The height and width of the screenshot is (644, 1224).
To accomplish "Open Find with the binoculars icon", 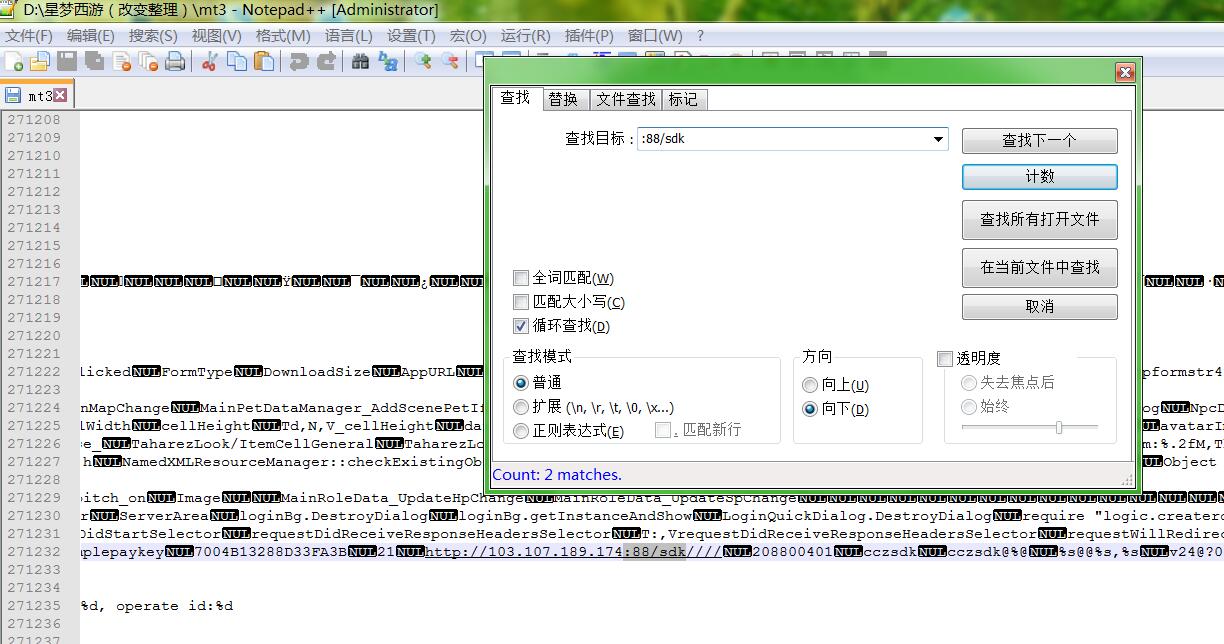I will [361, 62].
